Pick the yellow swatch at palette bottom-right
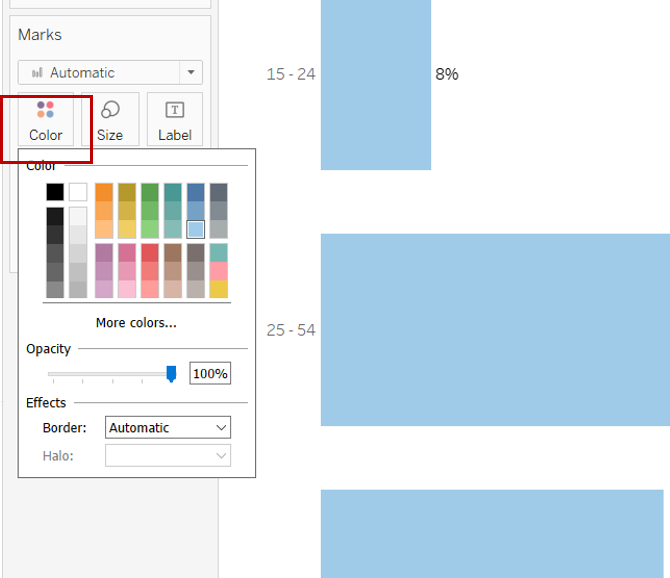Screen dimensions: 670x578 [219, 289]
